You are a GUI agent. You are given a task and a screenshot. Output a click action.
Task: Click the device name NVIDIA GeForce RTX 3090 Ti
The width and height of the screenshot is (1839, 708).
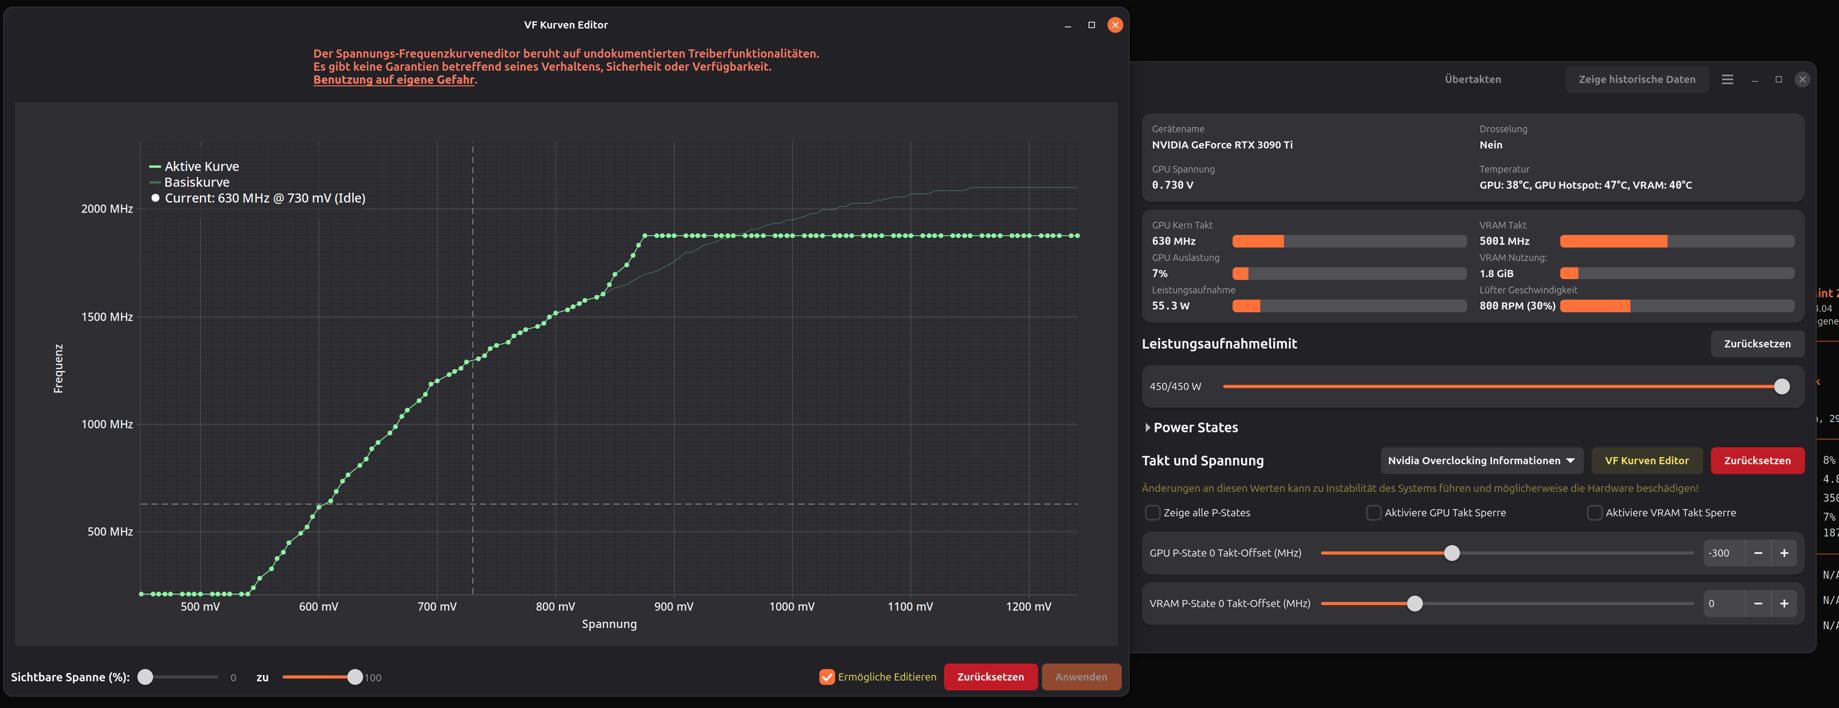[x=1222, y=145]
